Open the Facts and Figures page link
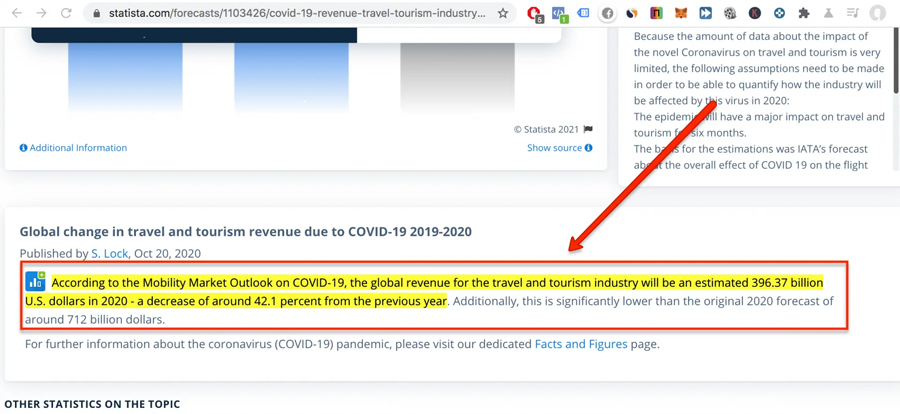Image resolution: width=900 pixels, height=414 pixels. point(581,344)
